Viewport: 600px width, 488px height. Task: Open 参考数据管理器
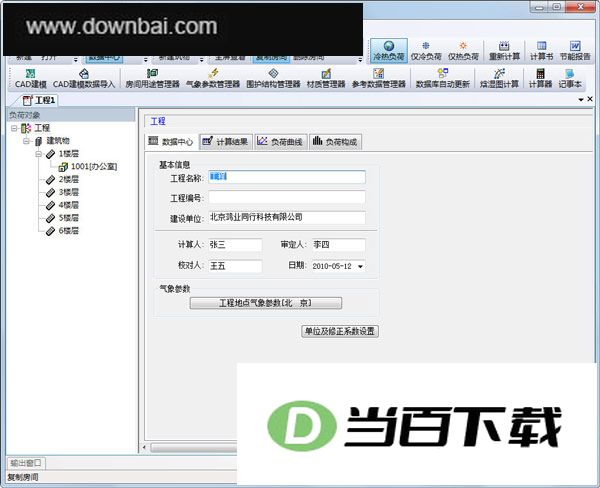378,78
